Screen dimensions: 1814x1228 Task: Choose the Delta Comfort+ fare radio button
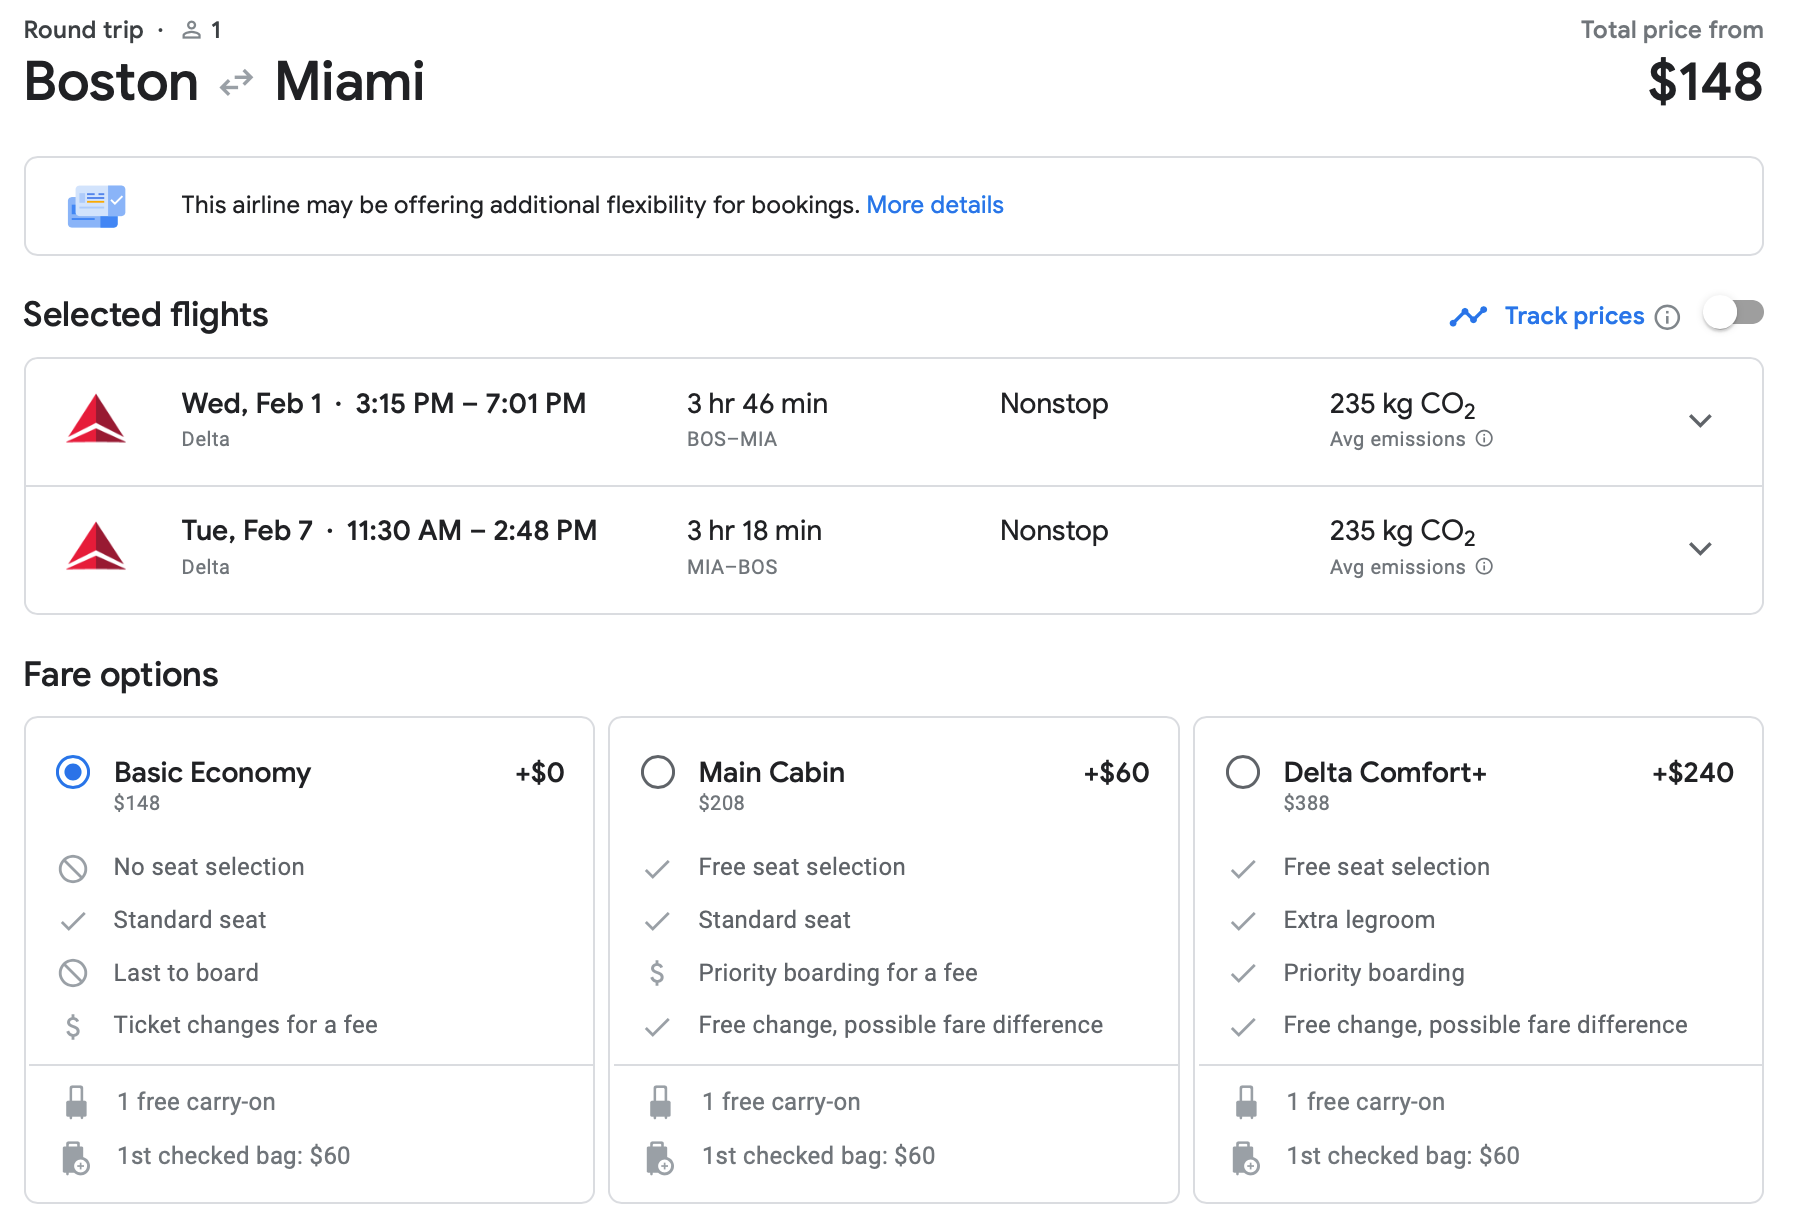click(x=1243, y=772)
